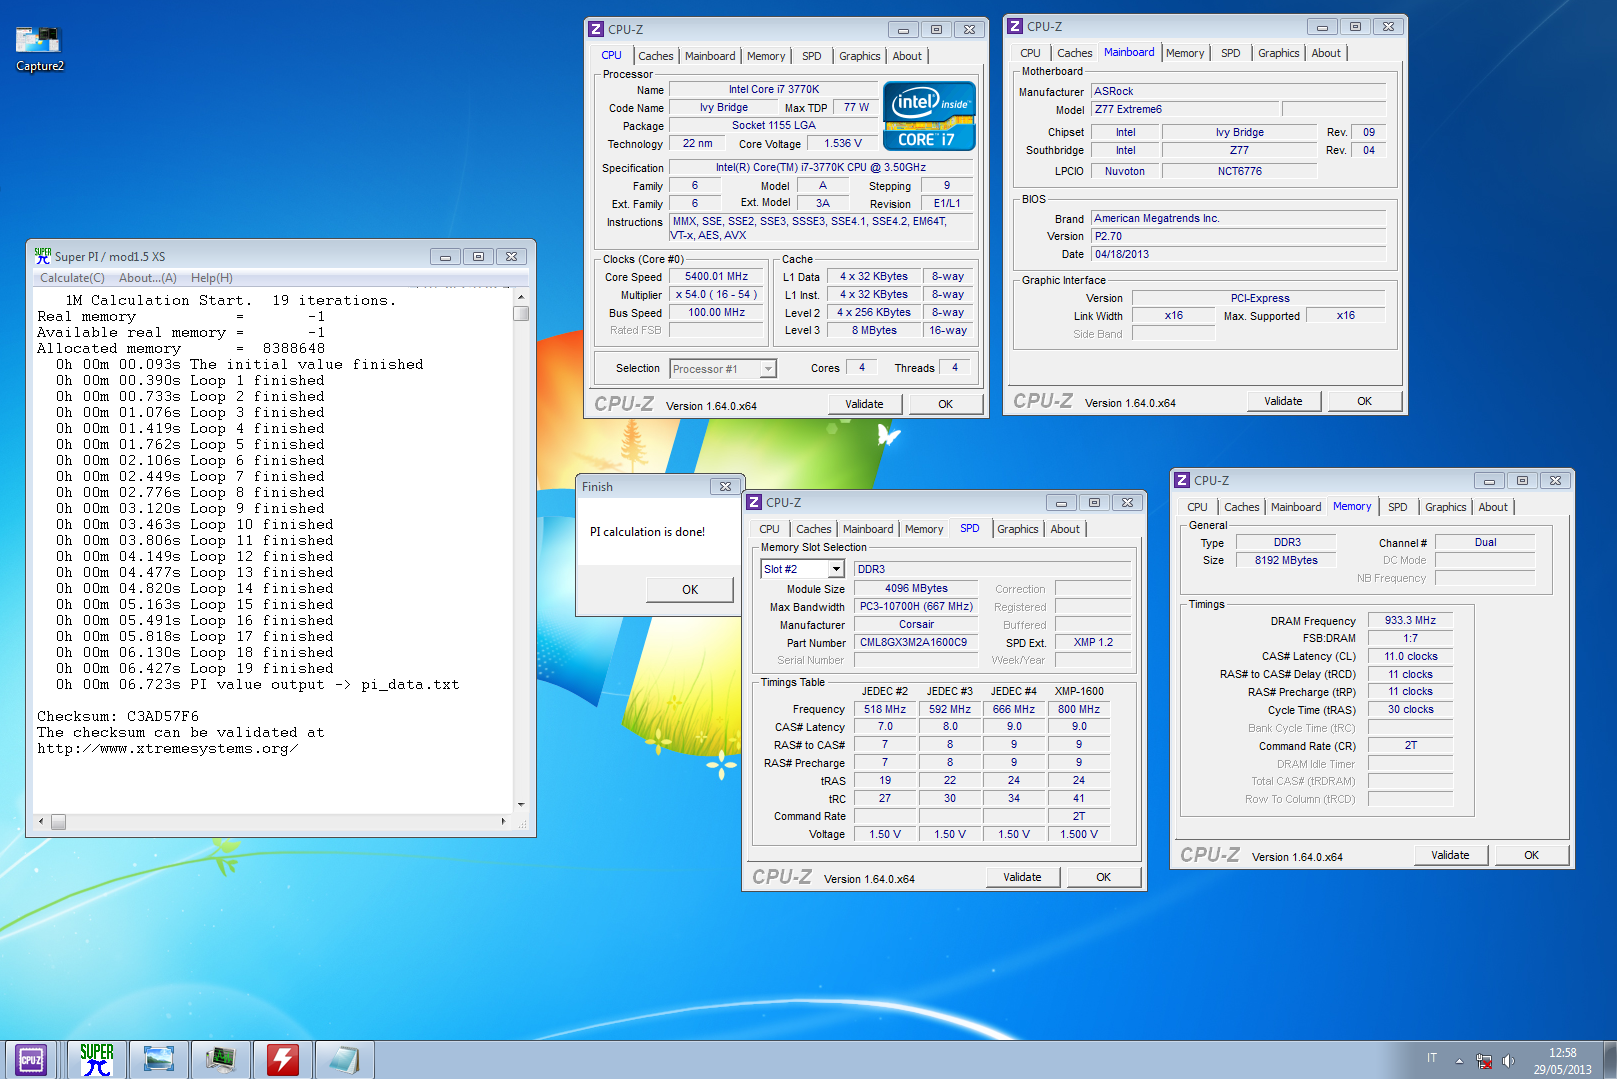1617x1079 pixels.
Task: Expand the Slot #2 memory slot dropdown
Action: 836,569
